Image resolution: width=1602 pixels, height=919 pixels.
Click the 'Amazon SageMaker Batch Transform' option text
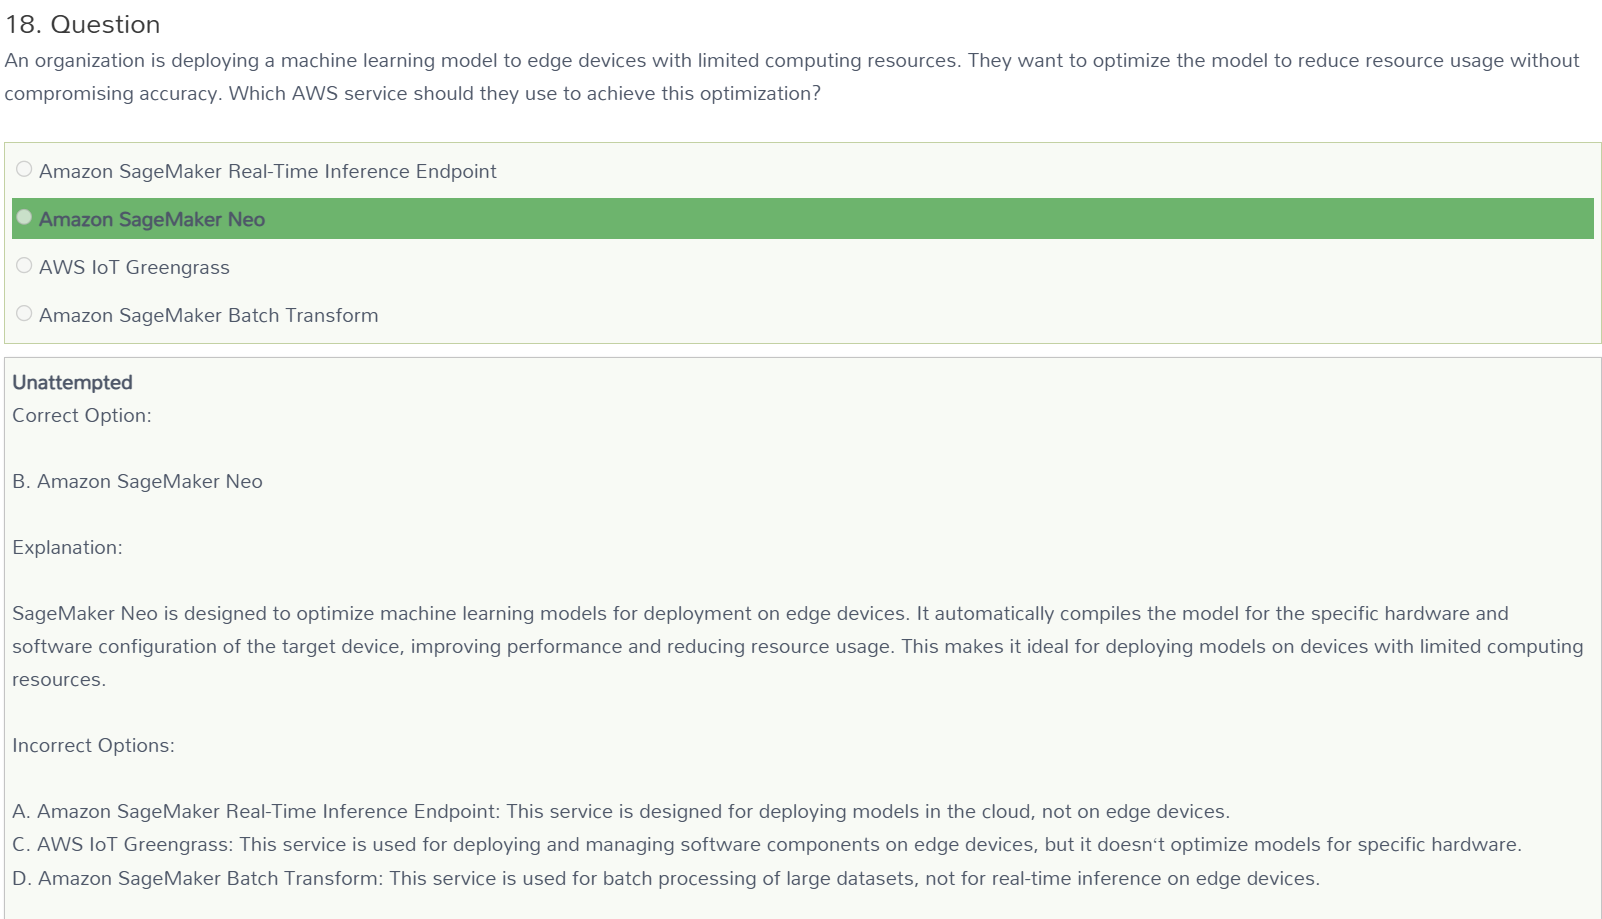[209, 315]
